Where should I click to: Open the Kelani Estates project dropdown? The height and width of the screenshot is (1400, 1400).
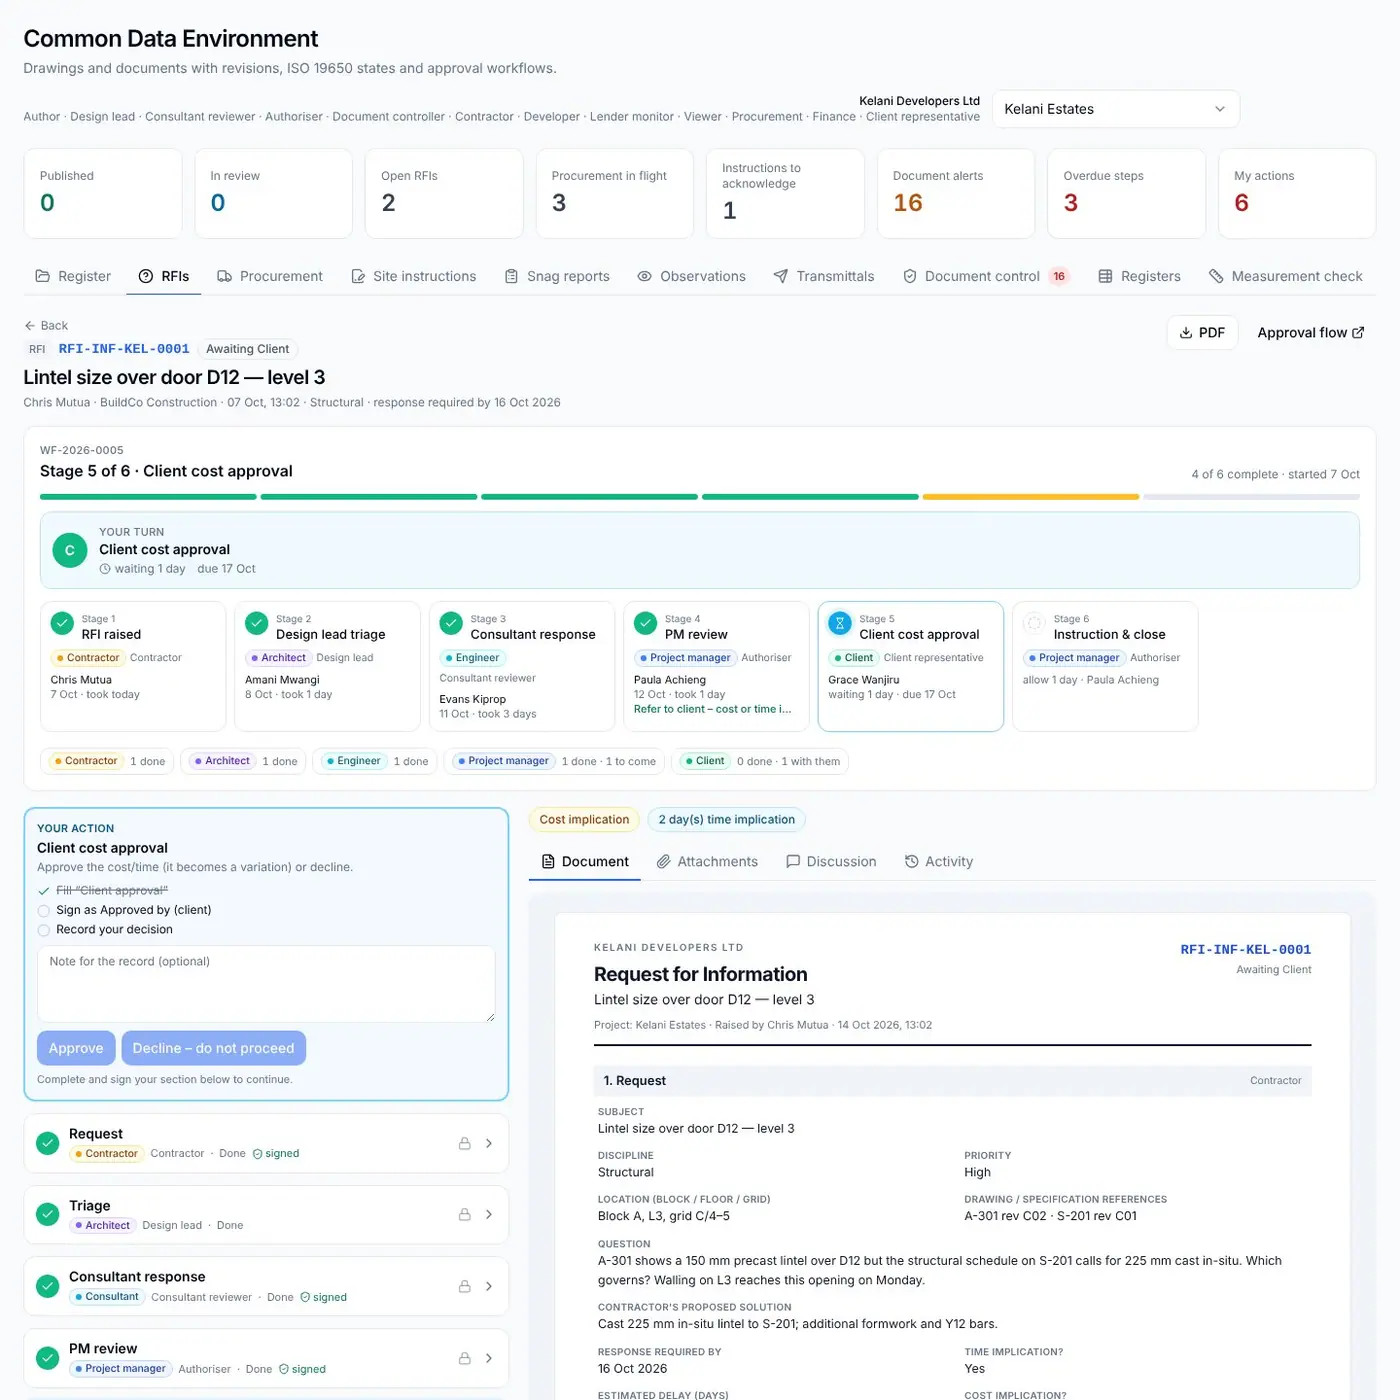[1115, 109]
